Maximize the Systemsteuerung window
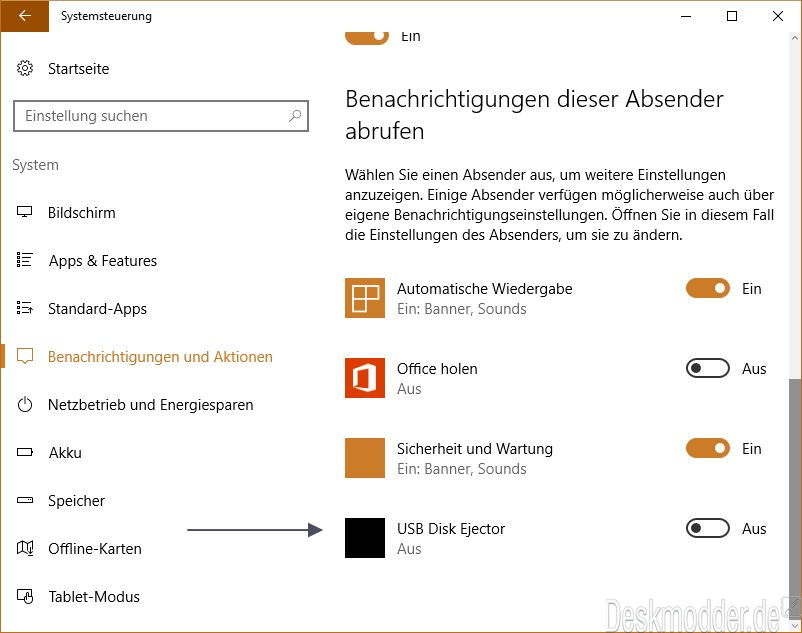 (x=732, y=16)
